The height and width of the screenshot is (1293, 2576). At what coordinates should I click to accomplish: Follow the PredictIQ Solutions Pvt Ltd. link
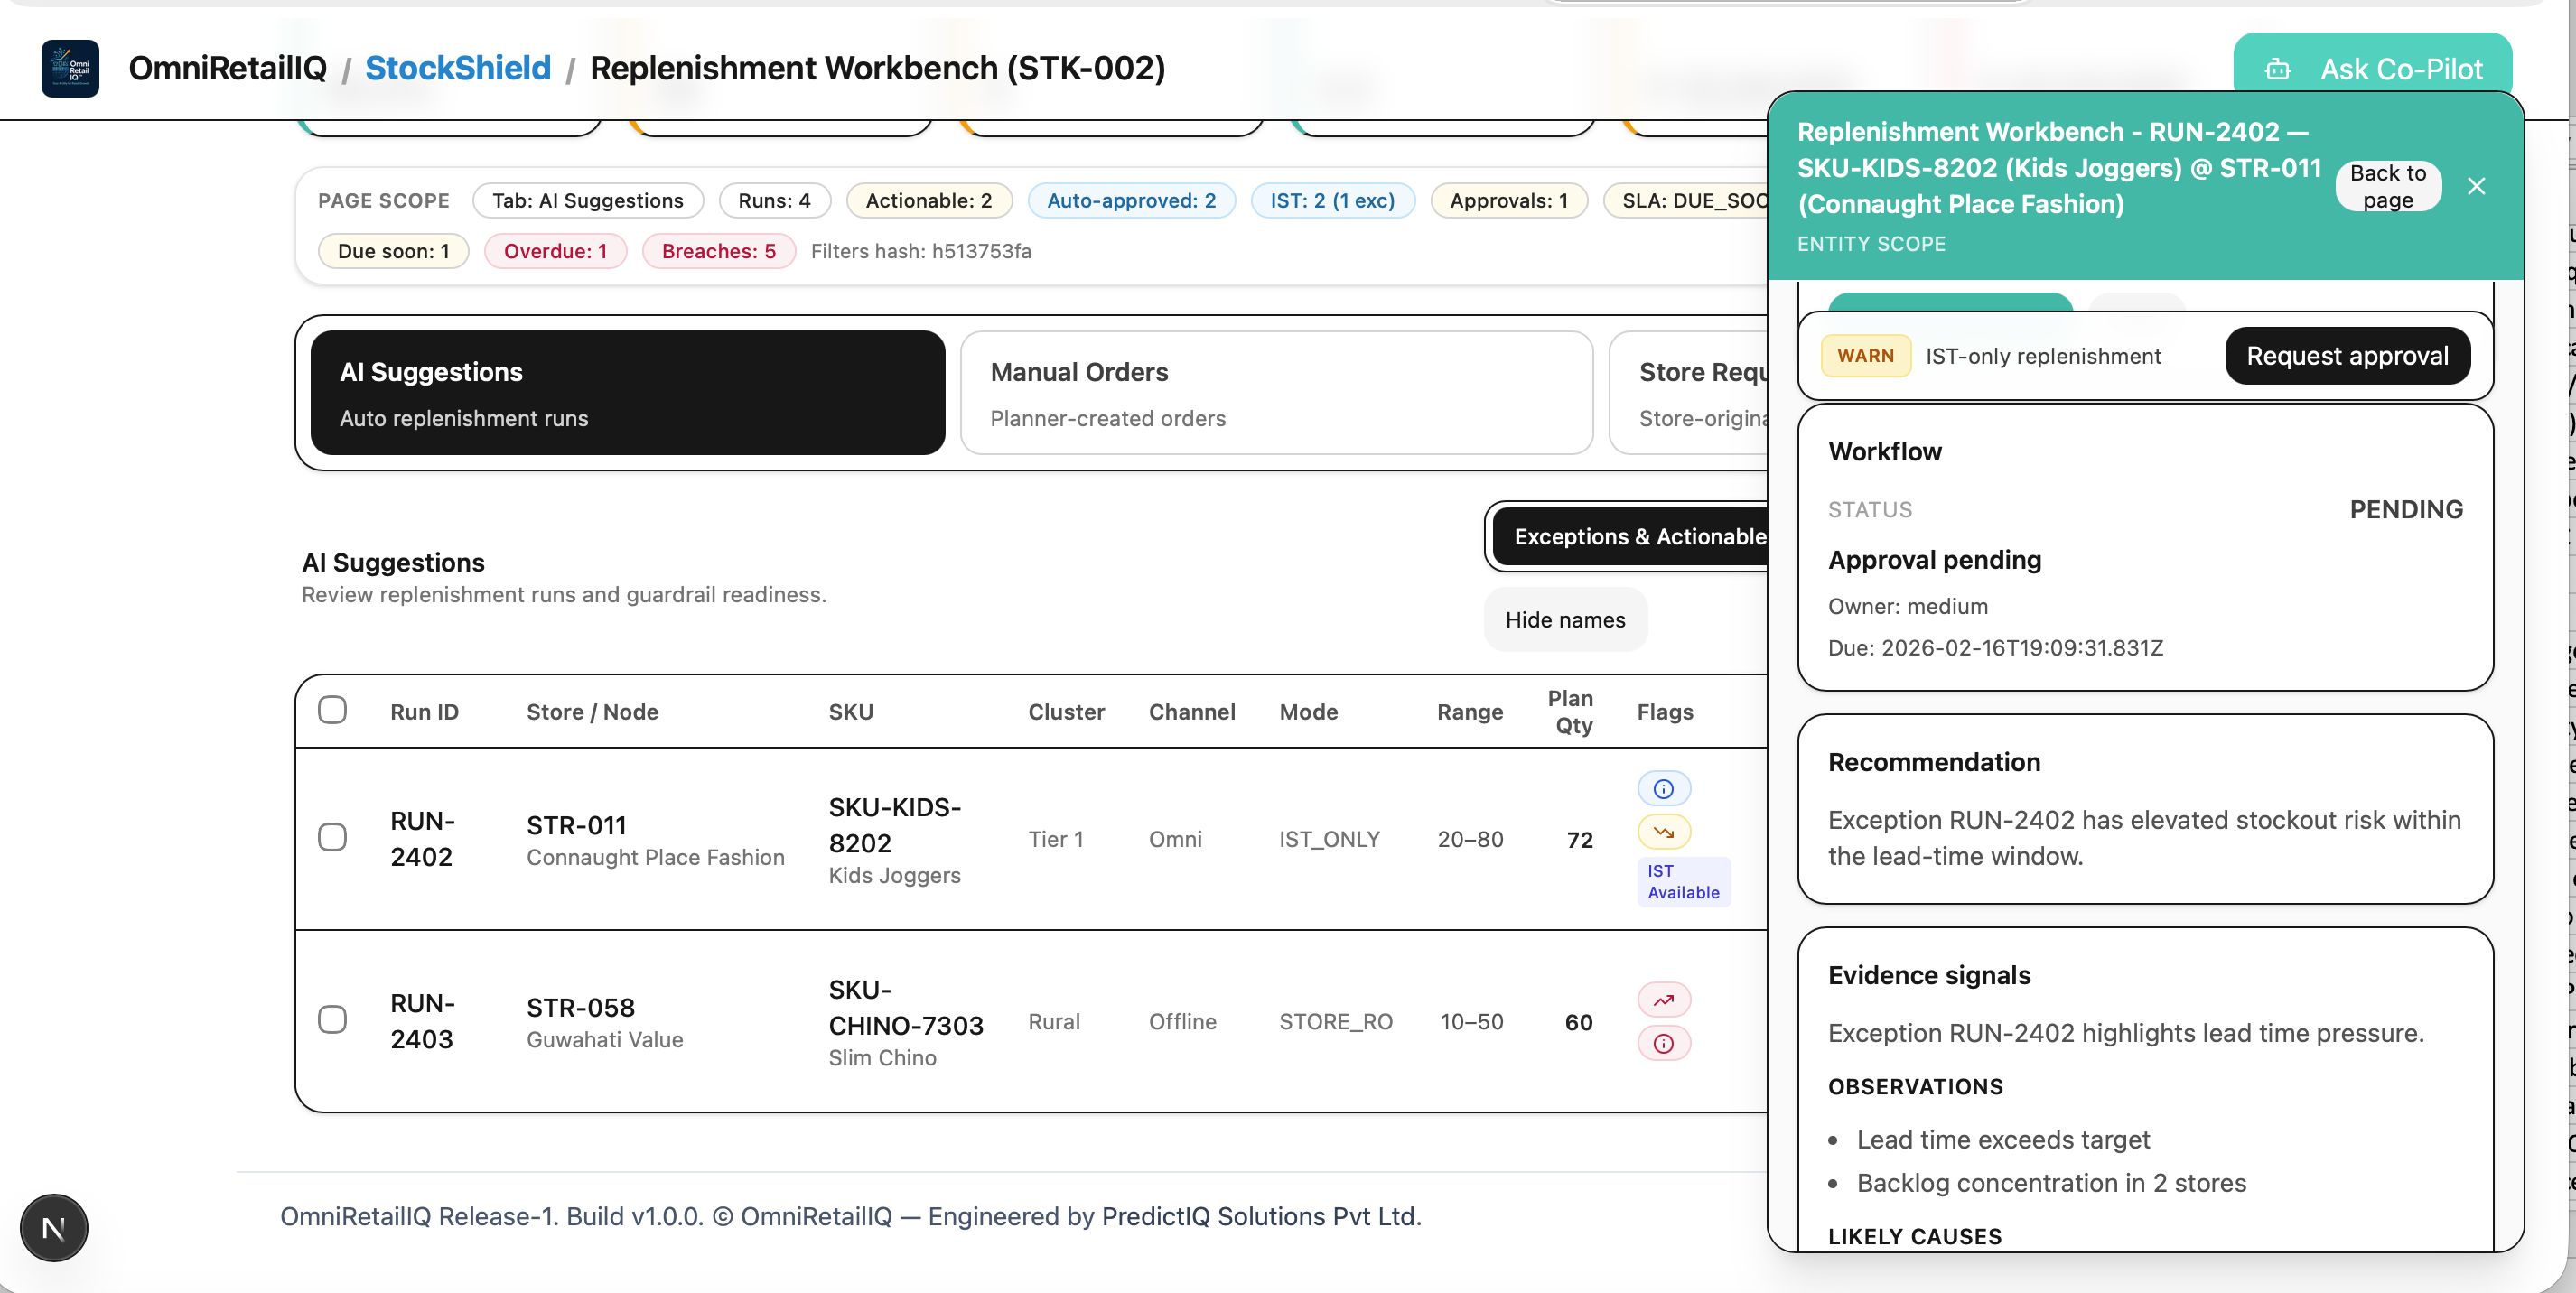click(1261, 1216)
